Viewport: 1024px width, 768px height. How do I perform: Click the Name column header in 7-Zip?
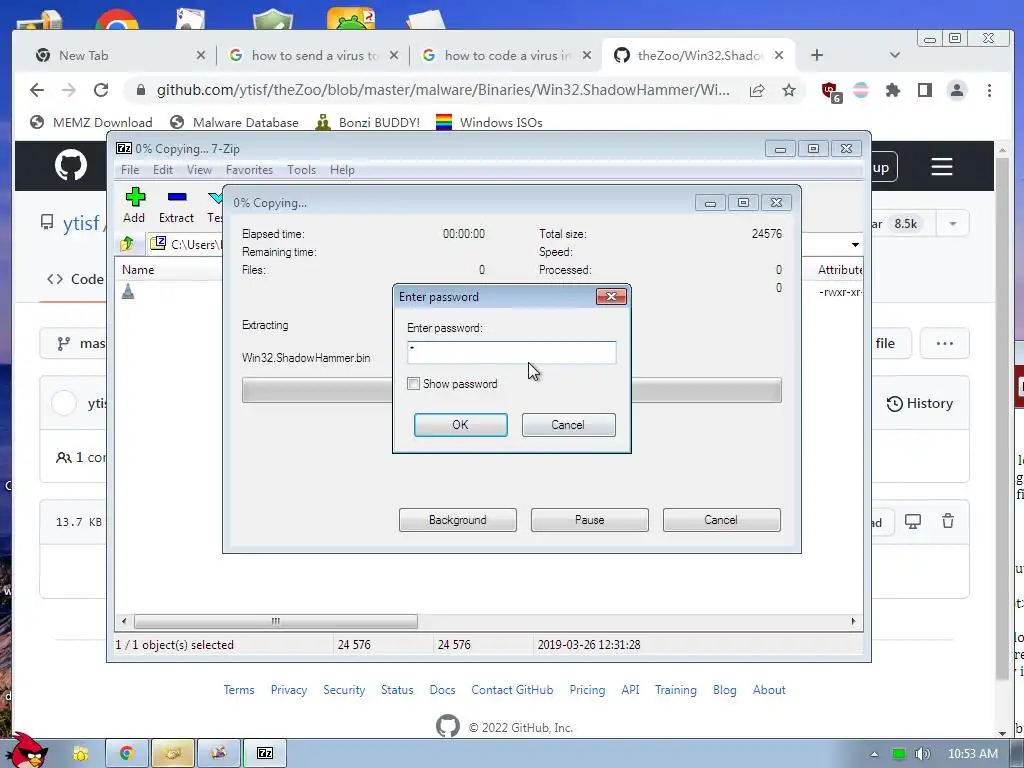coord(138,269)
